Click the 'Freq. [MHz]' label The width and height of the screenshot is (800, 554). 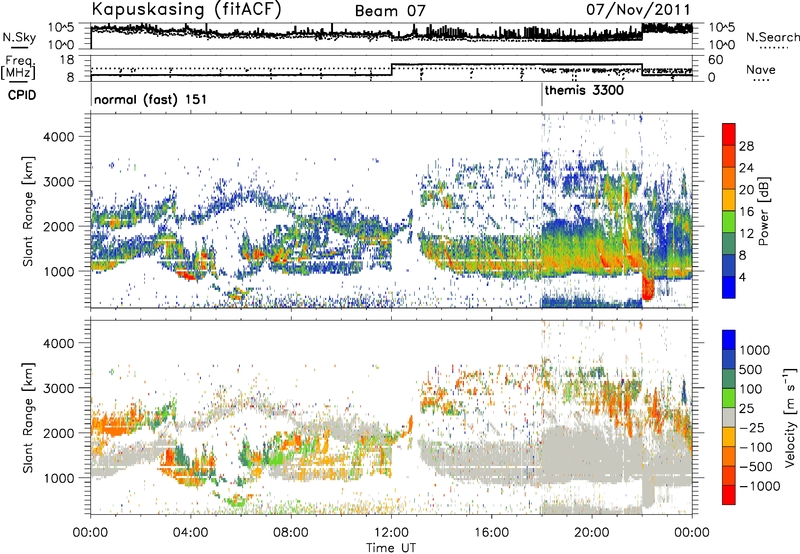[18, 67]
